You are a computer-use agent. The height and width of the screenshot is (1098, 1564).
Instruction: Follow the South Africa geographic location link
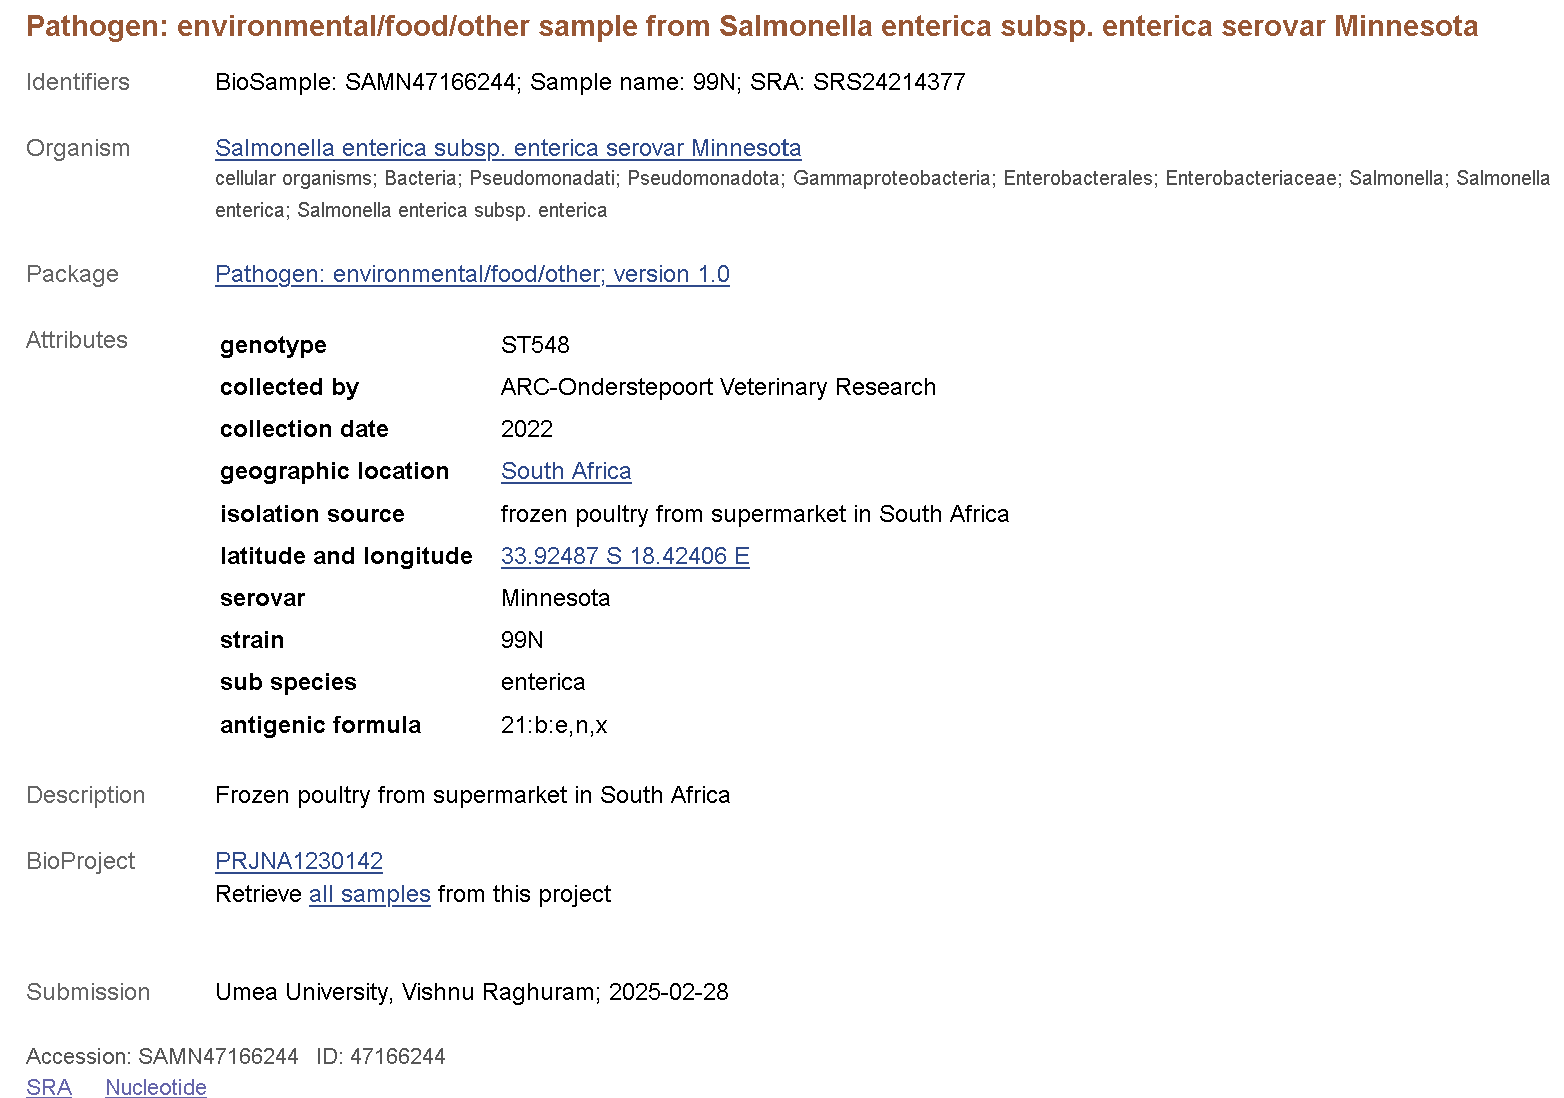[566, 471]
